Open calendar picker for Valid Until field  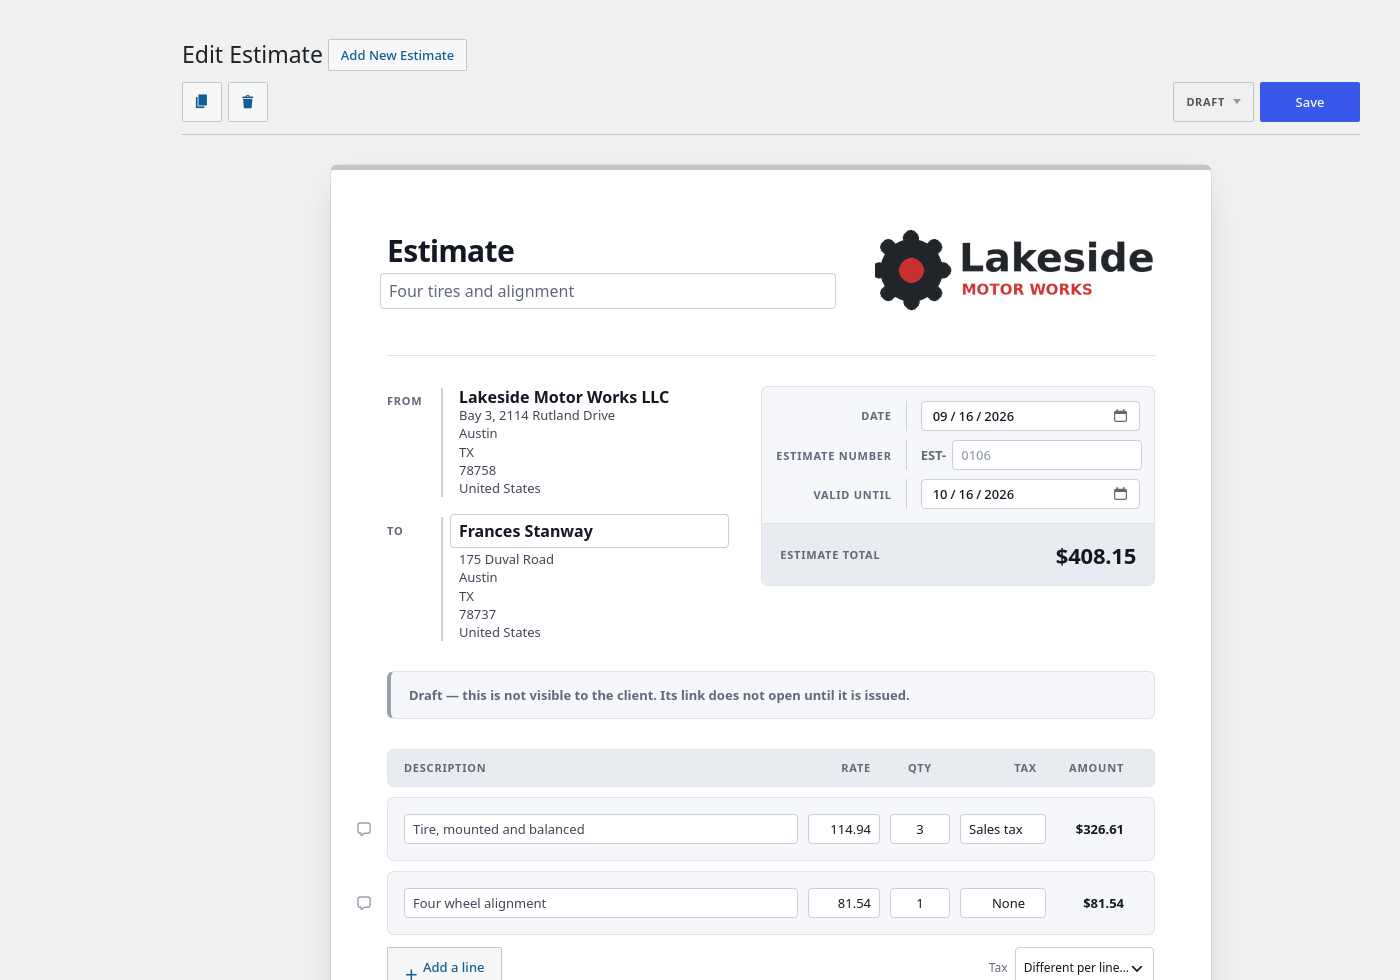pos(1120,494)
